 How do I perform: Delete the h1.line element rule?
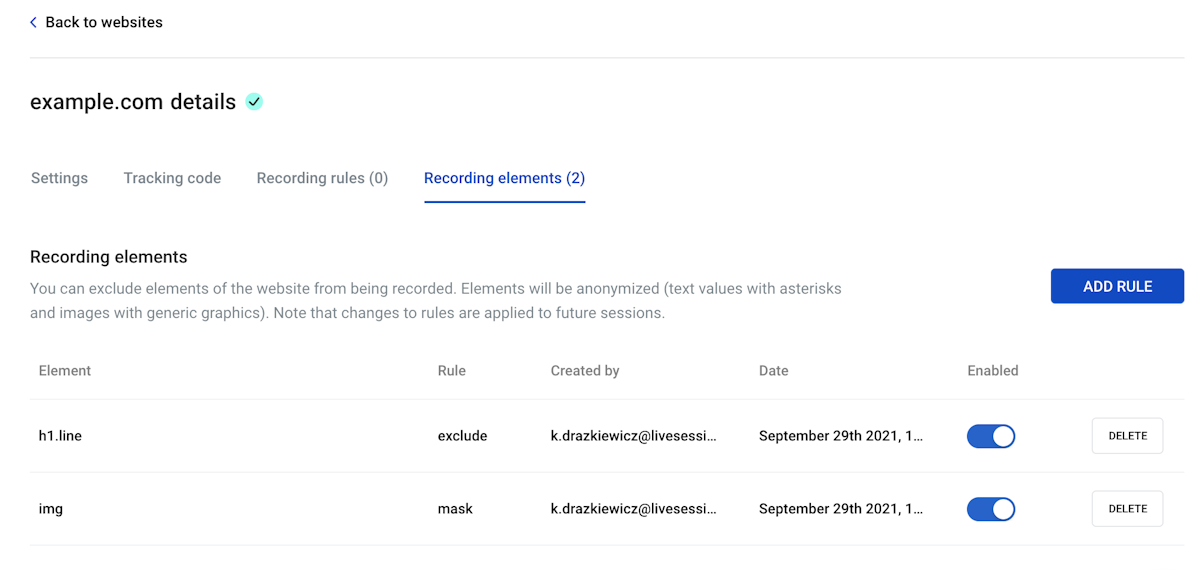[x=1127, y=436]
